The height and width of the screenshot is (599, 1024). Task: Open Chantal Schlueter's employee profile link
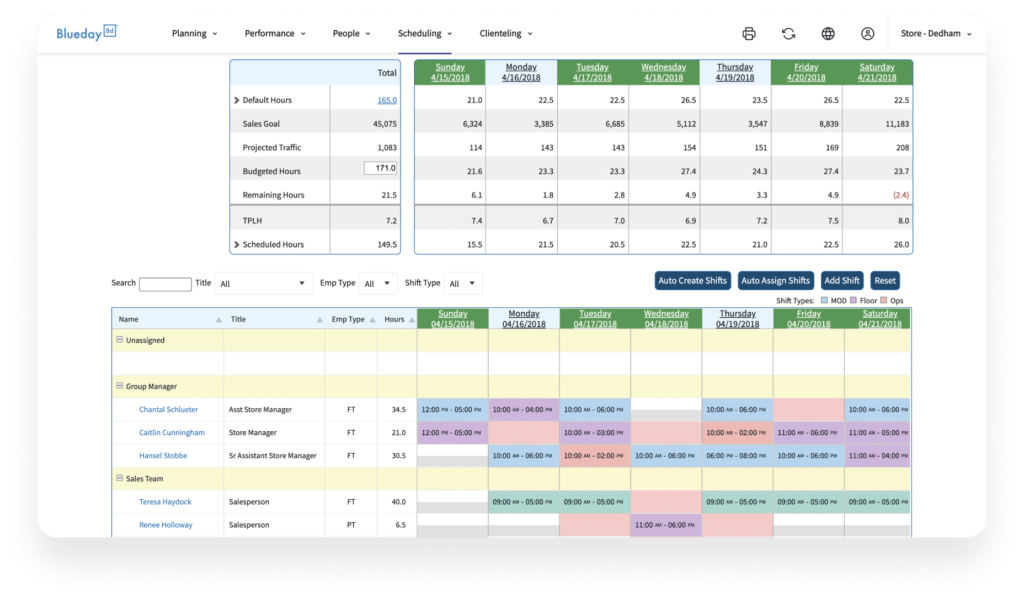170,409
